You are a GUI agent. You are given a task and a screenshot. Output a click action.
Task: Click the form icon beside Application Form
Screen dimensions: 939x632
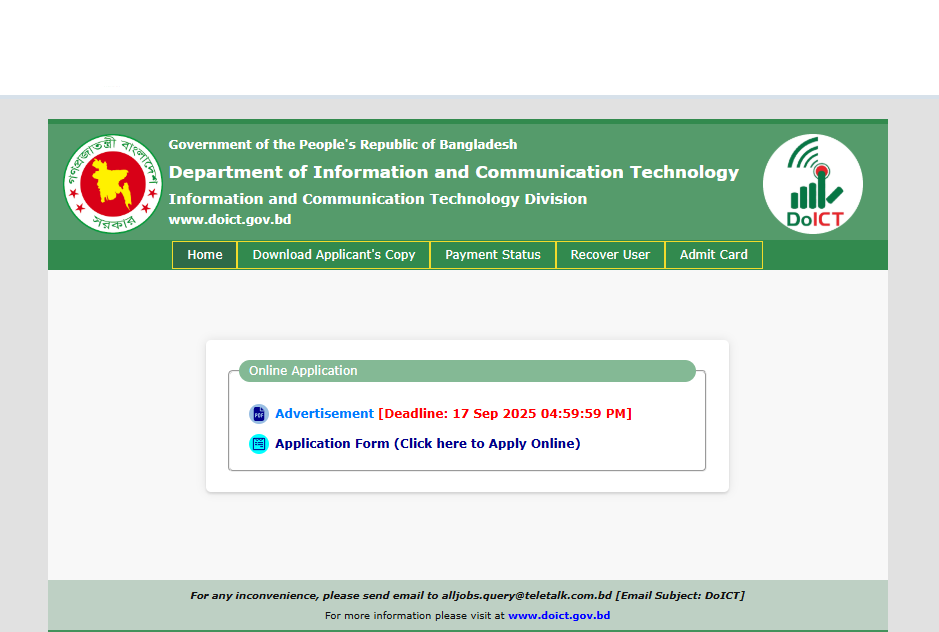point(259,444)
